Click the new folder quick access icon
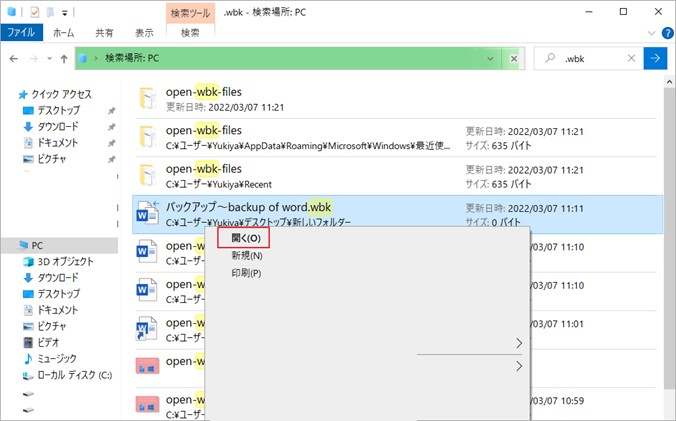 click(50, 12)
